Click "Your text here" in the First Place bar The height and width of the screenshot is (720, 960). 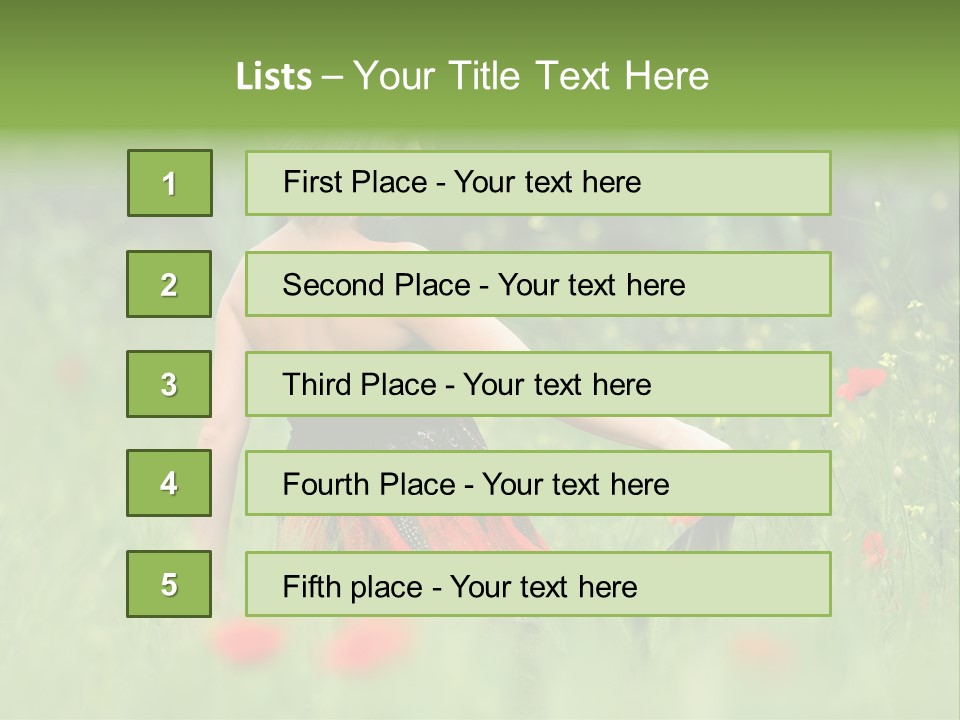[547, 182]
